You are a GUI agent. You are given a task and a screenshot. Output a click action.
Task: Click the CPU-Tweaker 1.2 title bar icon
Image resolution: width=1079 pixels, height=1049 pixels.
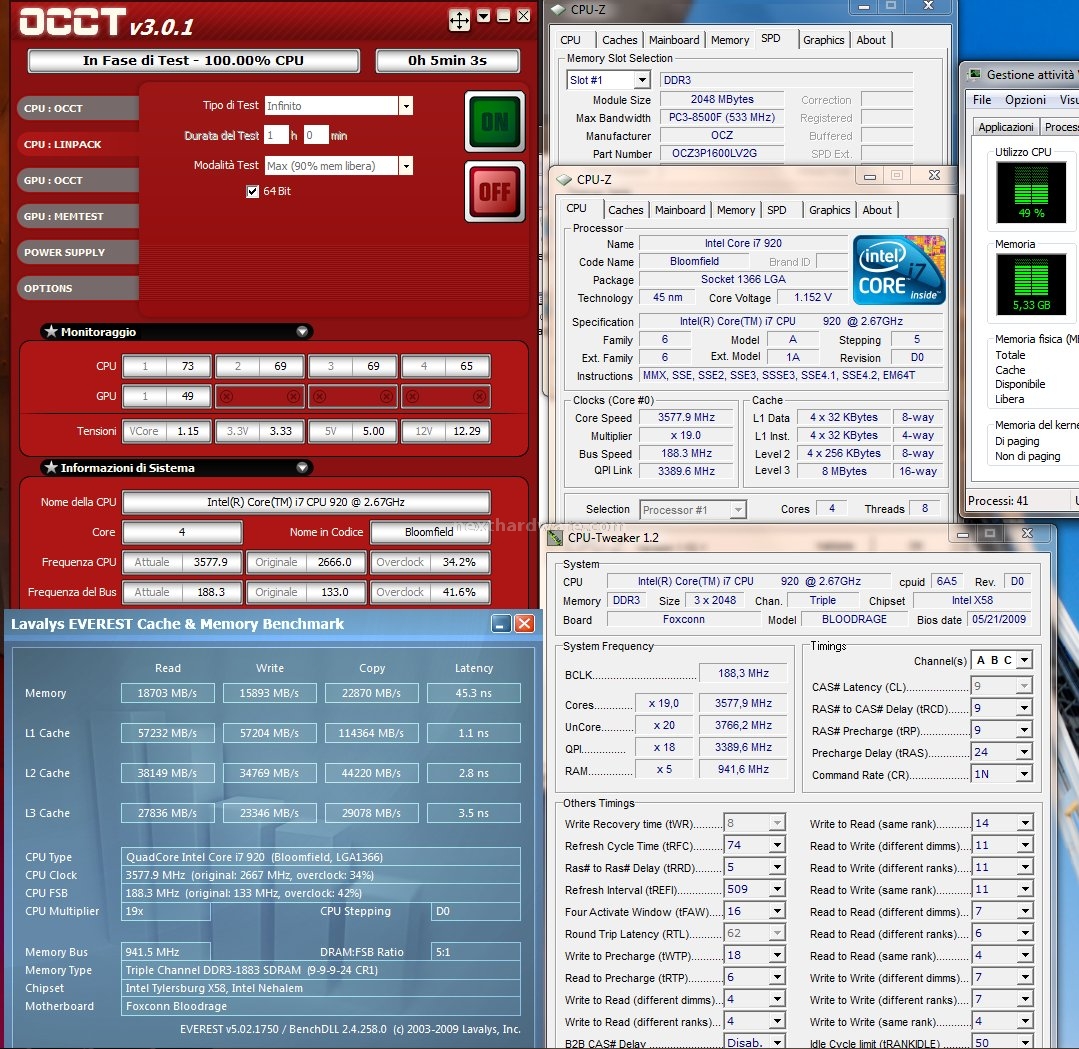click(555, 538)
